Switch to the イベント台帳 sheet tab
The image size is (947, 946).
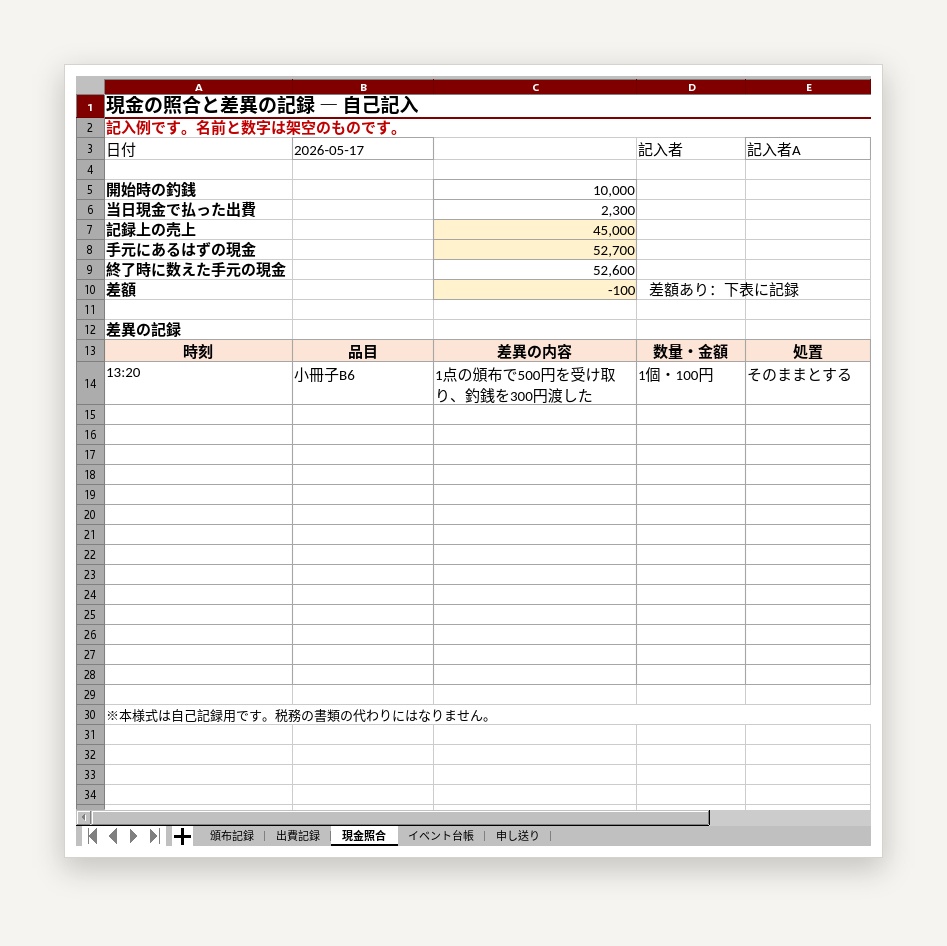pos(441,836)
